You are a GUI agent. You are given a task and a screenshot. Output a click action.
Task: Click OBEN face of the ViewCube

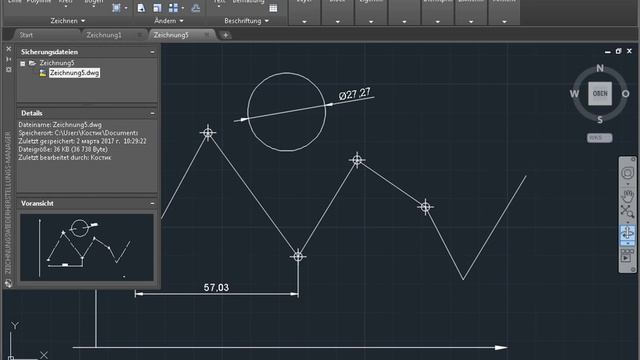pyautogui.click(x=600, y=93)
